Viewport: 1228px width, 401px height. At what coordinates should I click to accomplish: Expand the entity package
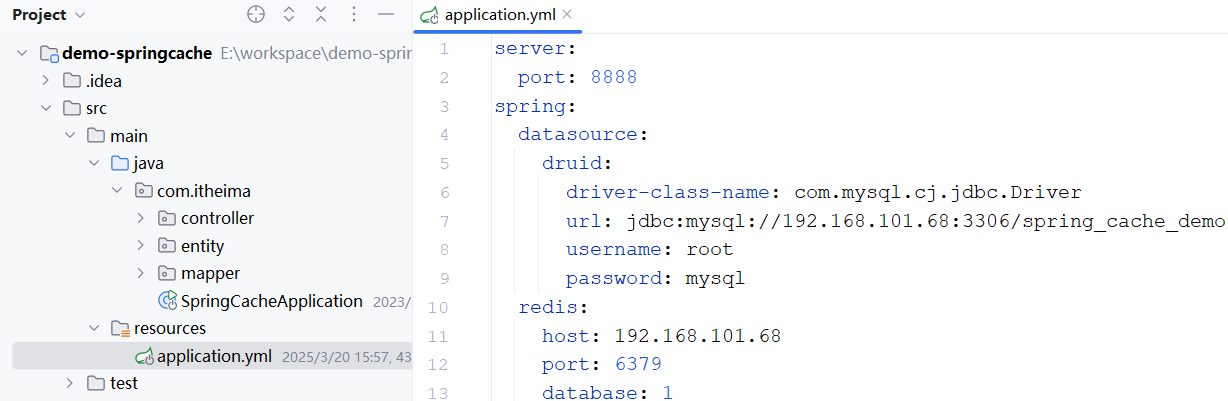pyautogui.click(x=142, y=246)
